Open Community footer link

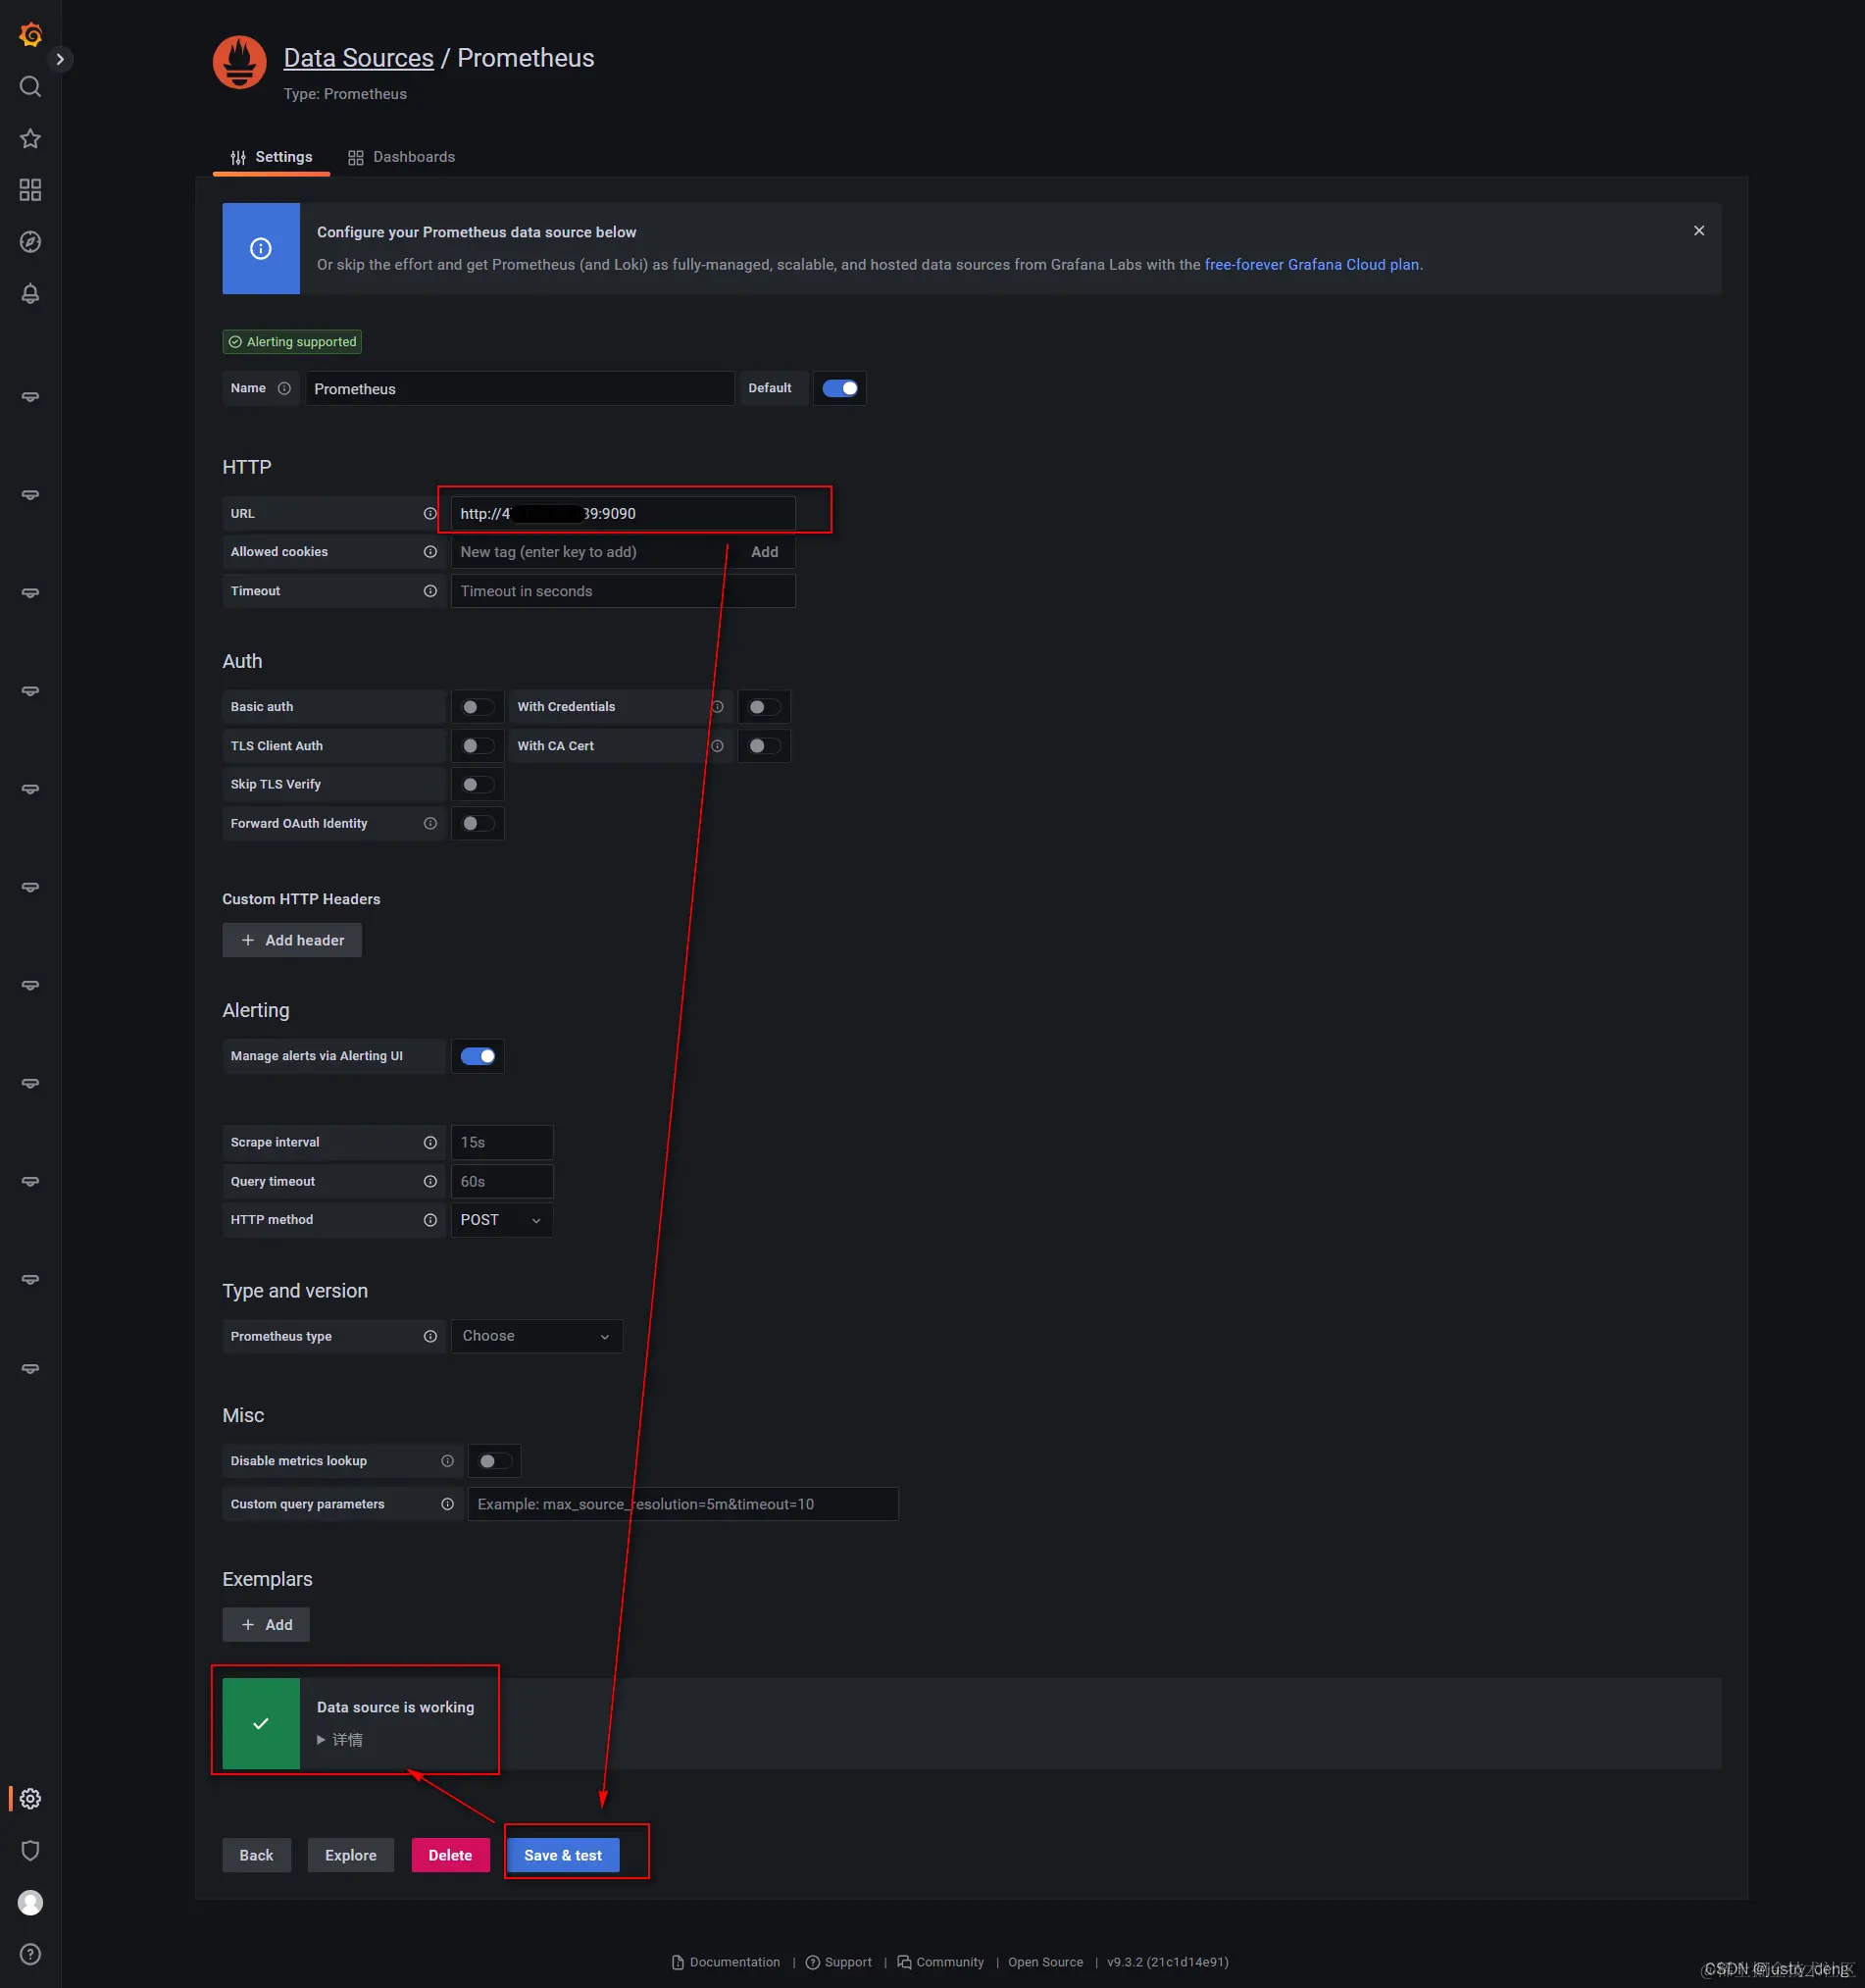point(941,1962)
